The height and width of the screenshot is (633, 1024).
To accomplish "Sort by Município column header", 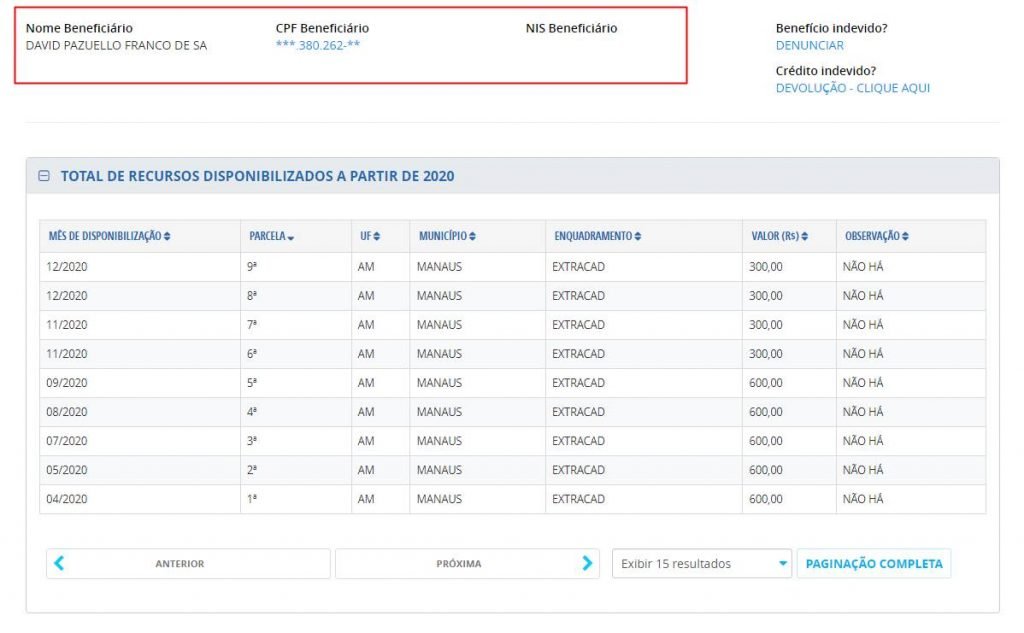I will 447,236.
